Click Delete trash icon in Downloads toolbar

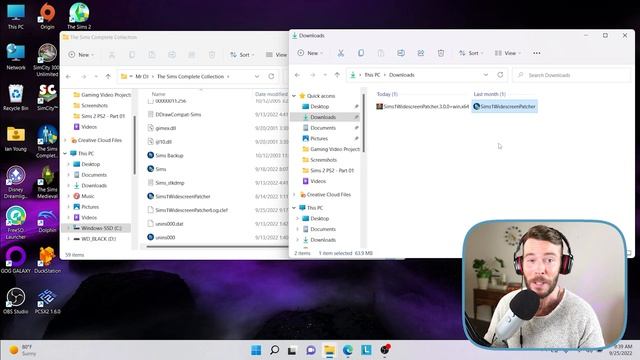click(x=441, y=53)
